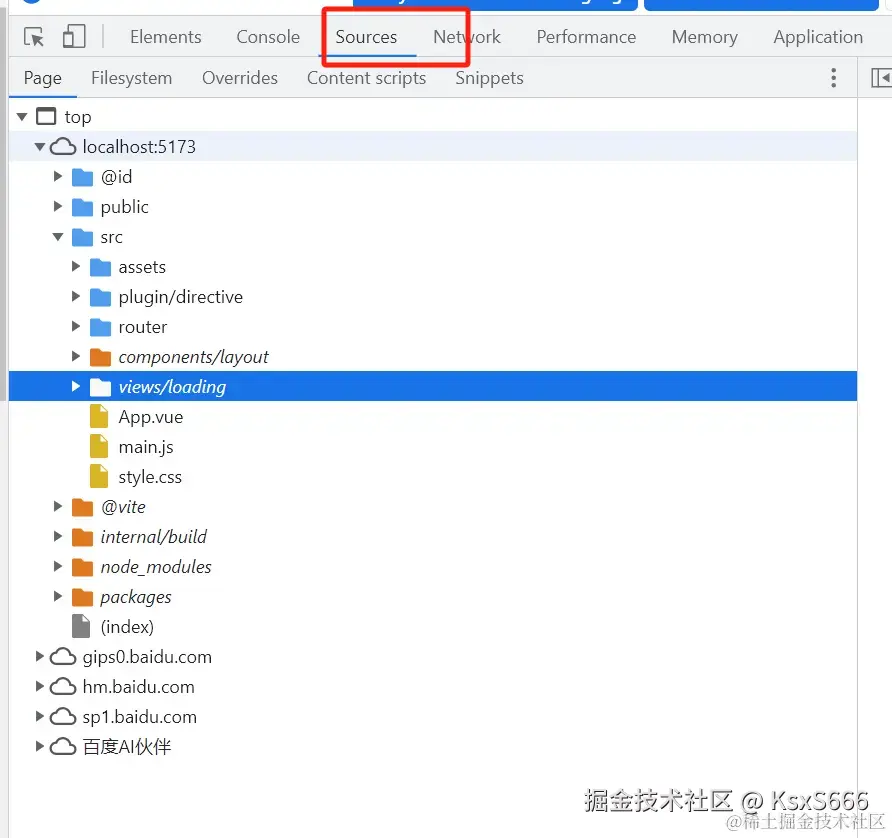The height and width of the screenshot is (838, 892).
Task: Click the hm.baidu.com cloud icon
Action: point(63,687)
